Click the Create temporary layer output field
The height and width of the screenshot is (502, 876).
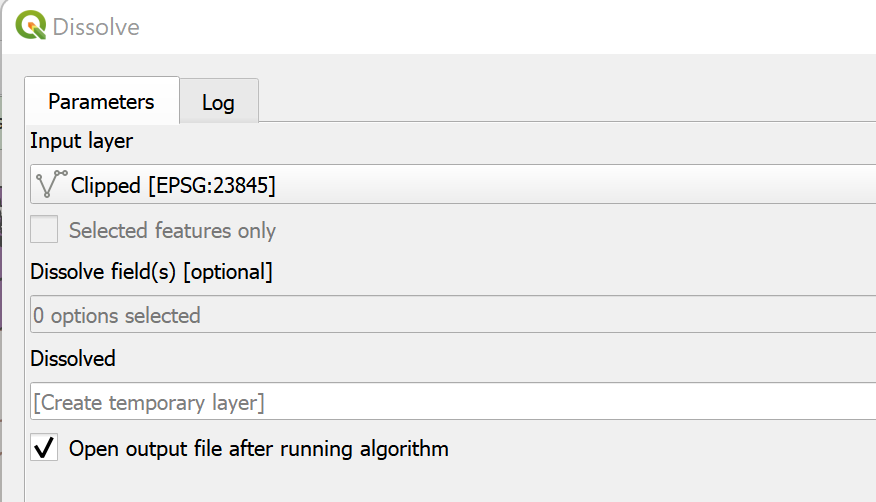click(452, 403)
